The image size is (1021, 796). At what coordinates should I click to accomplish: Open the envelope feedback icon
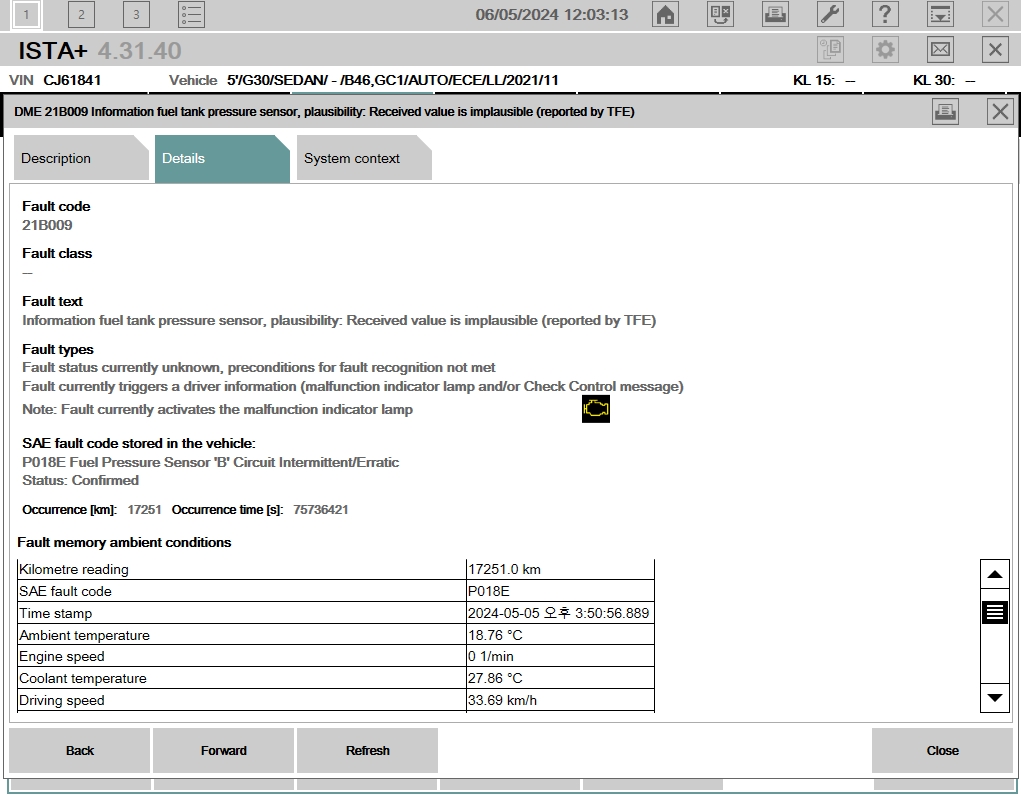(x=940, y=50)
